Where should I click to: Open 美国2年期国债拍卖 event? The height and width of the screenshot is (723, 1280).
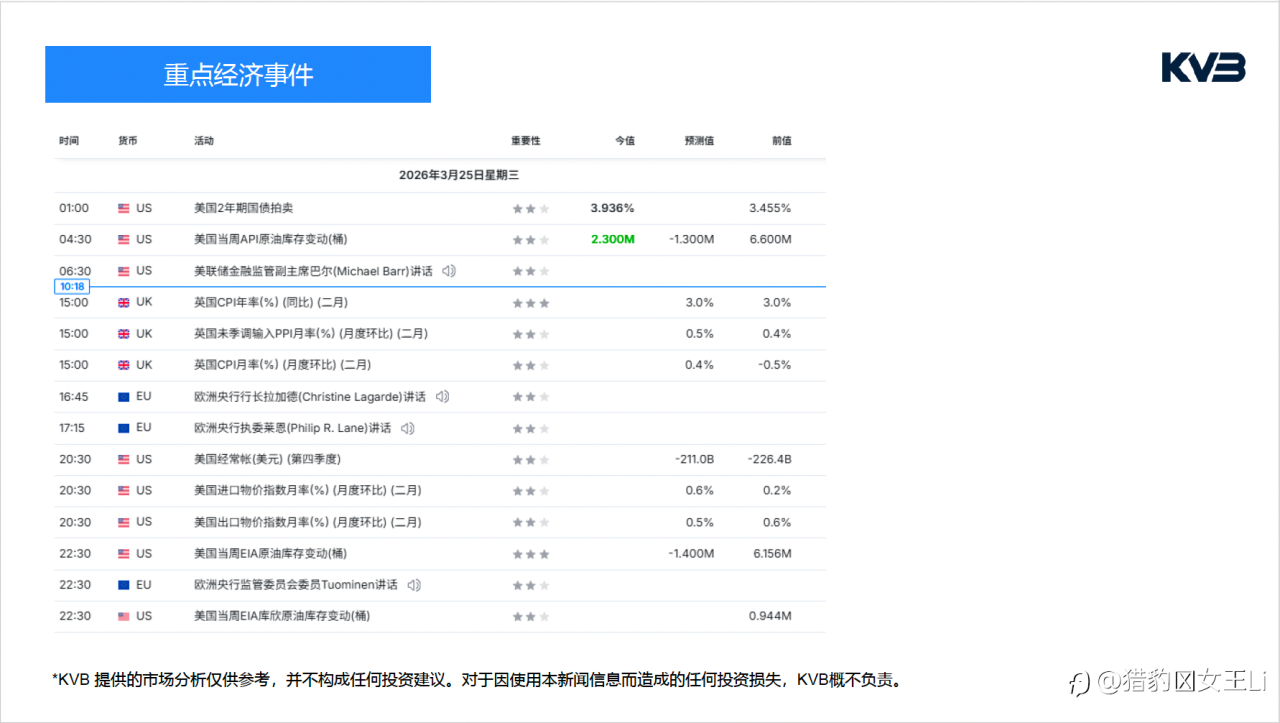243,208
